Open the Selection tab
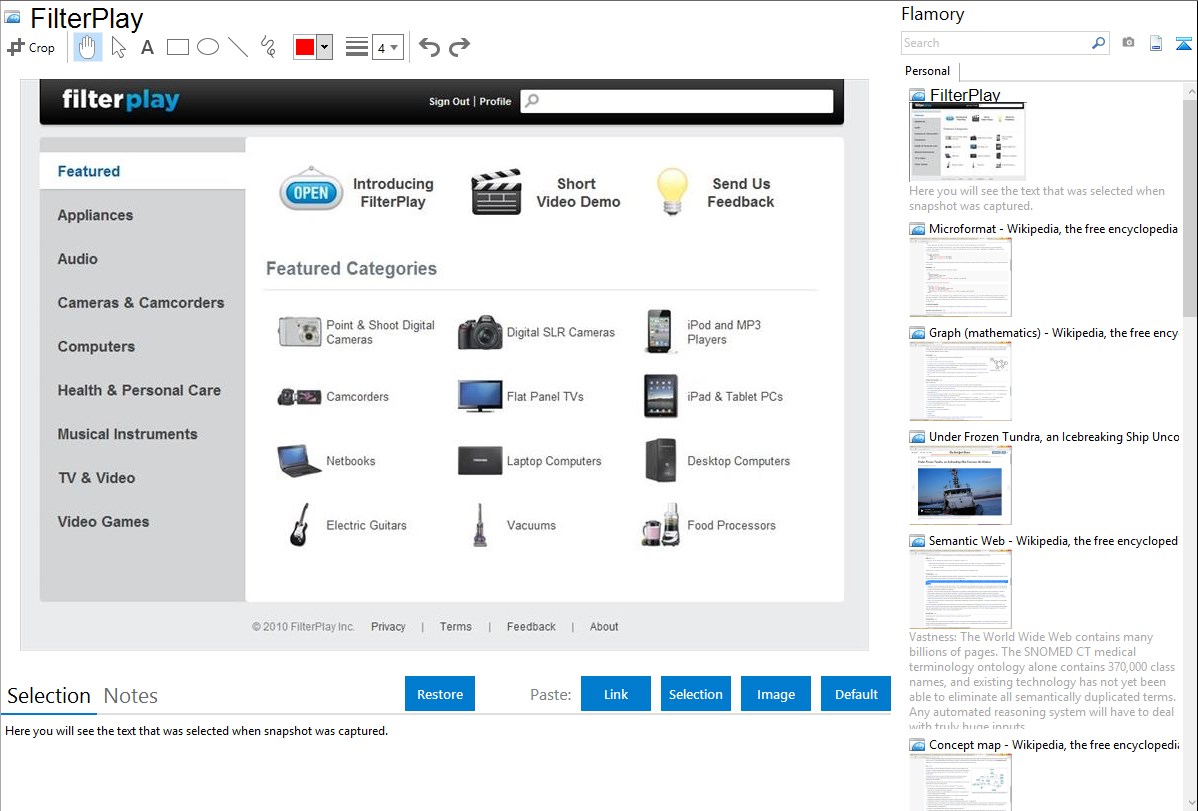Viewport: 1198px width, 811px height. tap(49, 696)
